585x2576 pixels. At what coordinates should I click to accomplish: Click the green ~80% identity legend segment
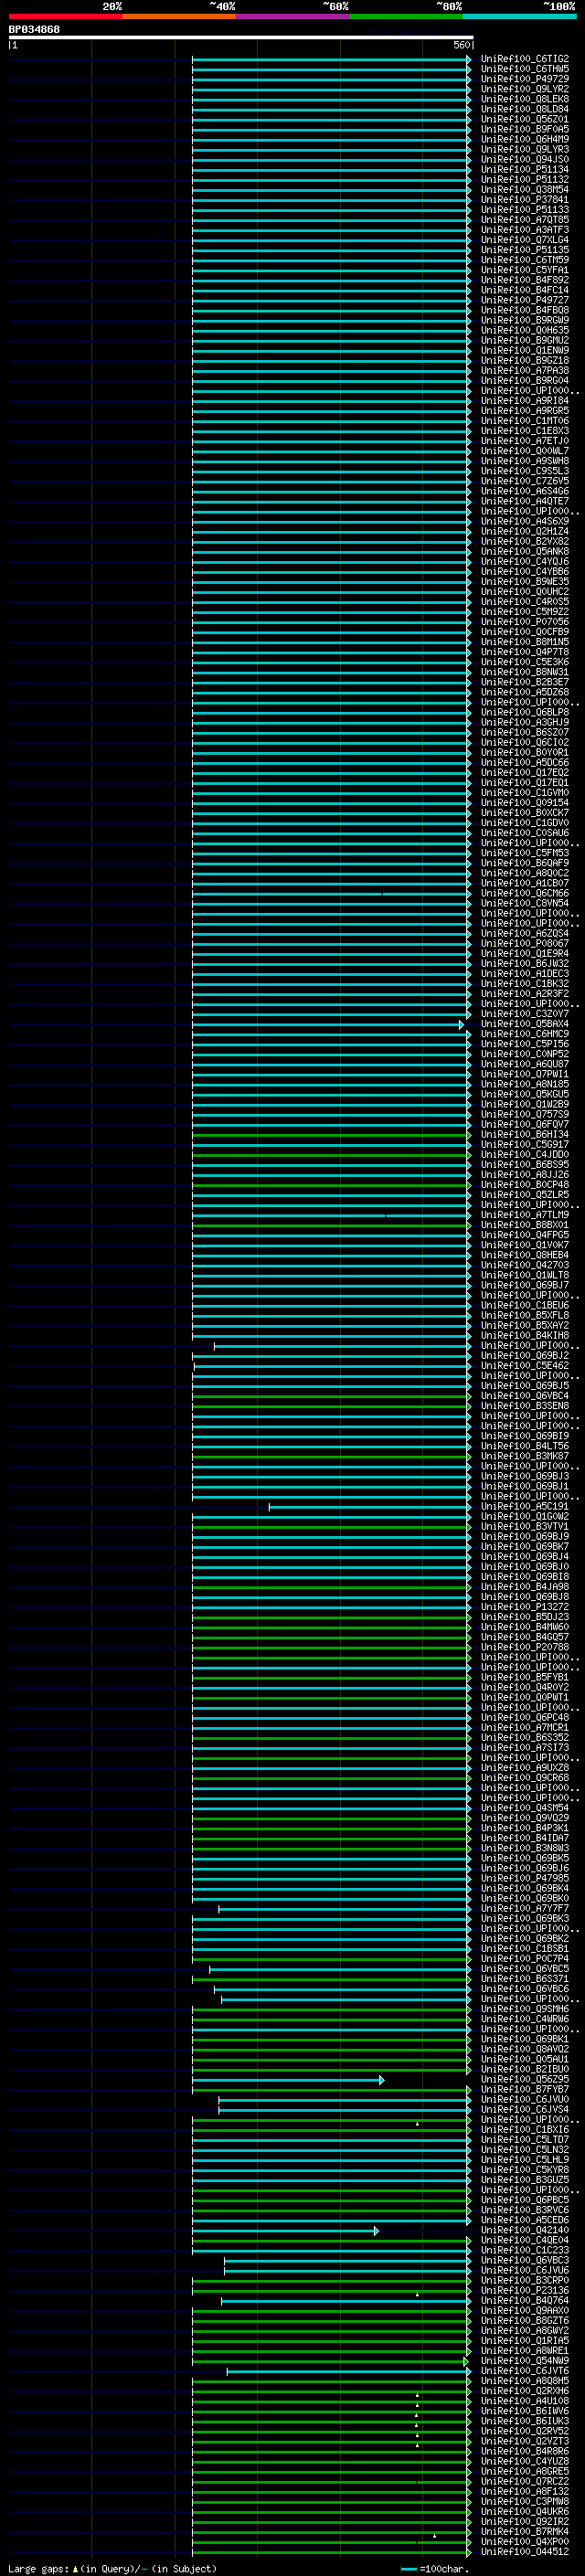click(406, 16)
